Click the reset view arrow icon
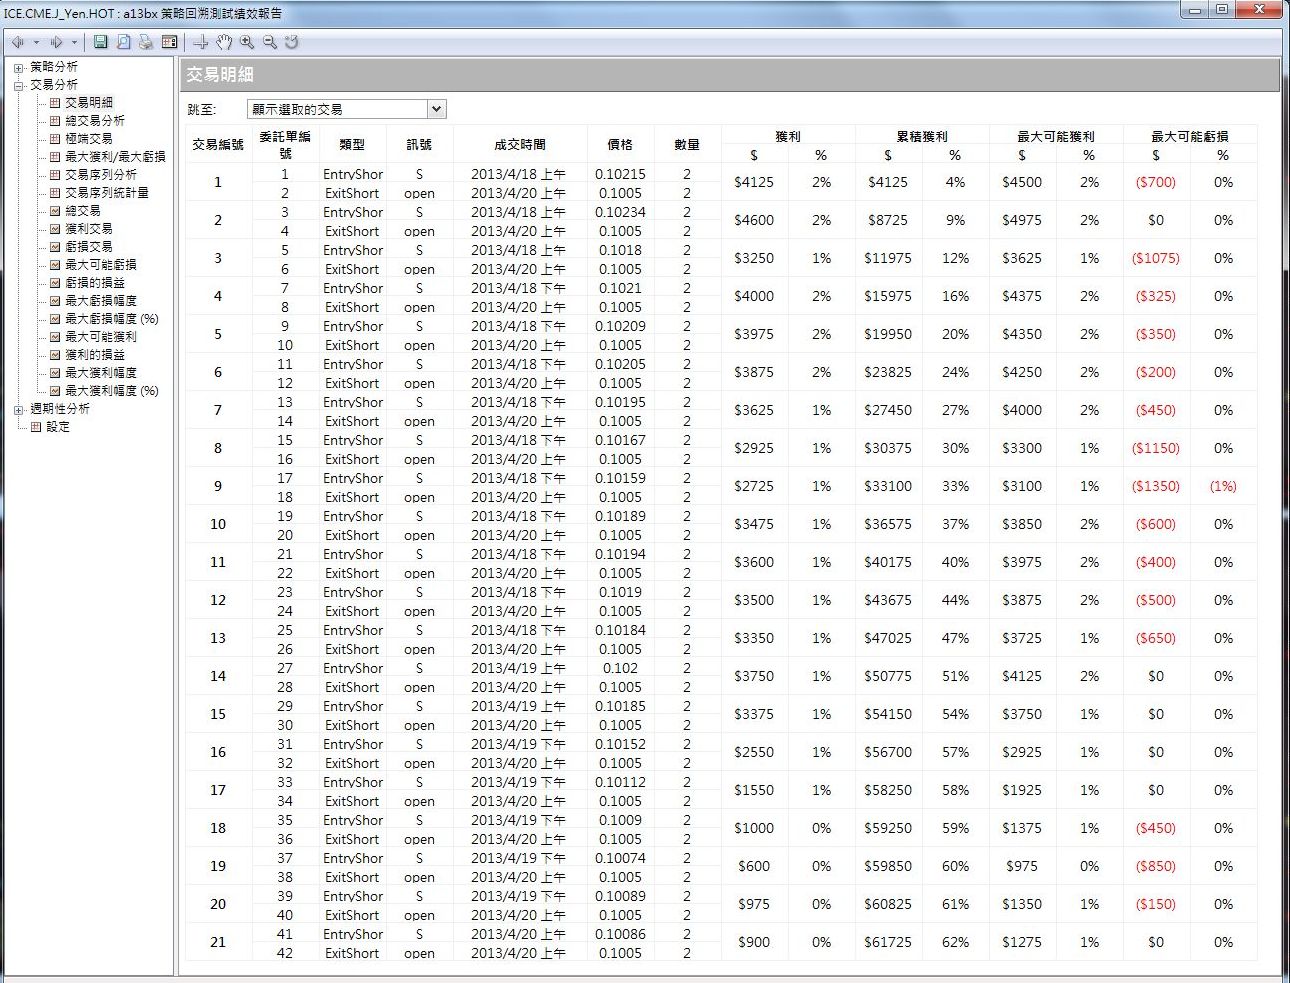This screenshot has height=983, width=1290. (x=292, y=42)
